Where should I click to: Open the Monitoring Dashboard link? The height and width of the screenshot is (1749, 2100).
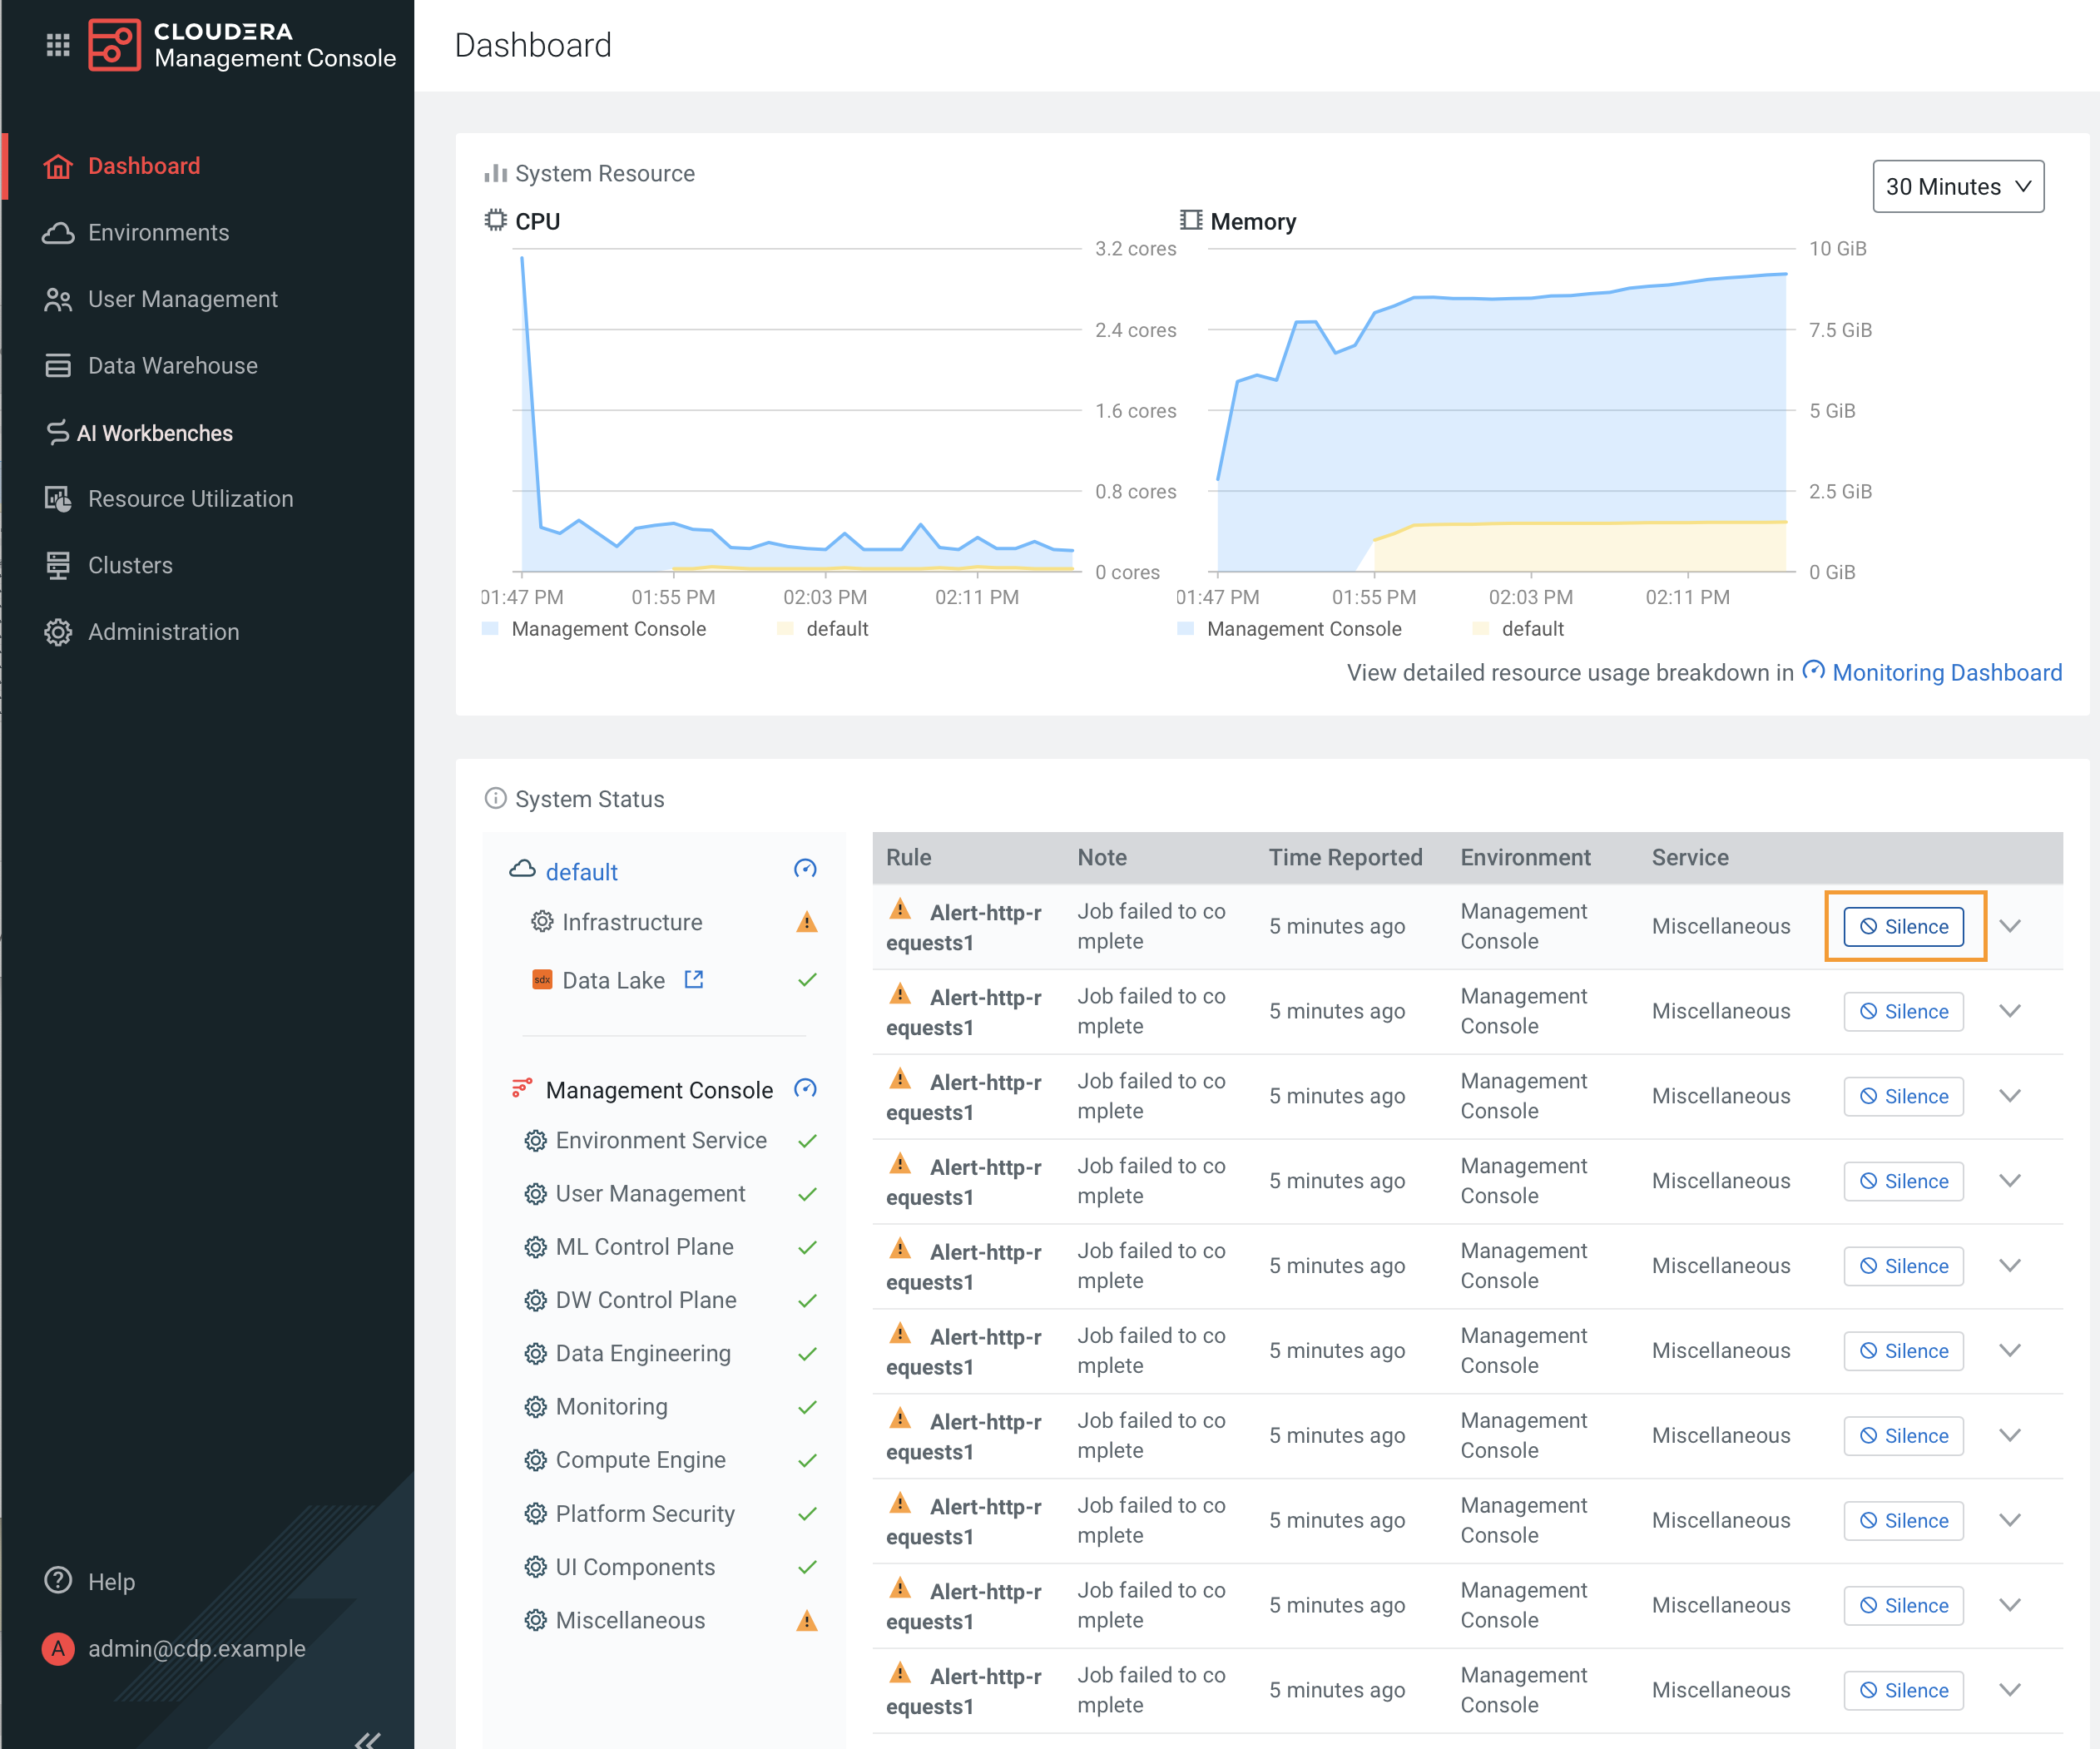click(1946, 672)
